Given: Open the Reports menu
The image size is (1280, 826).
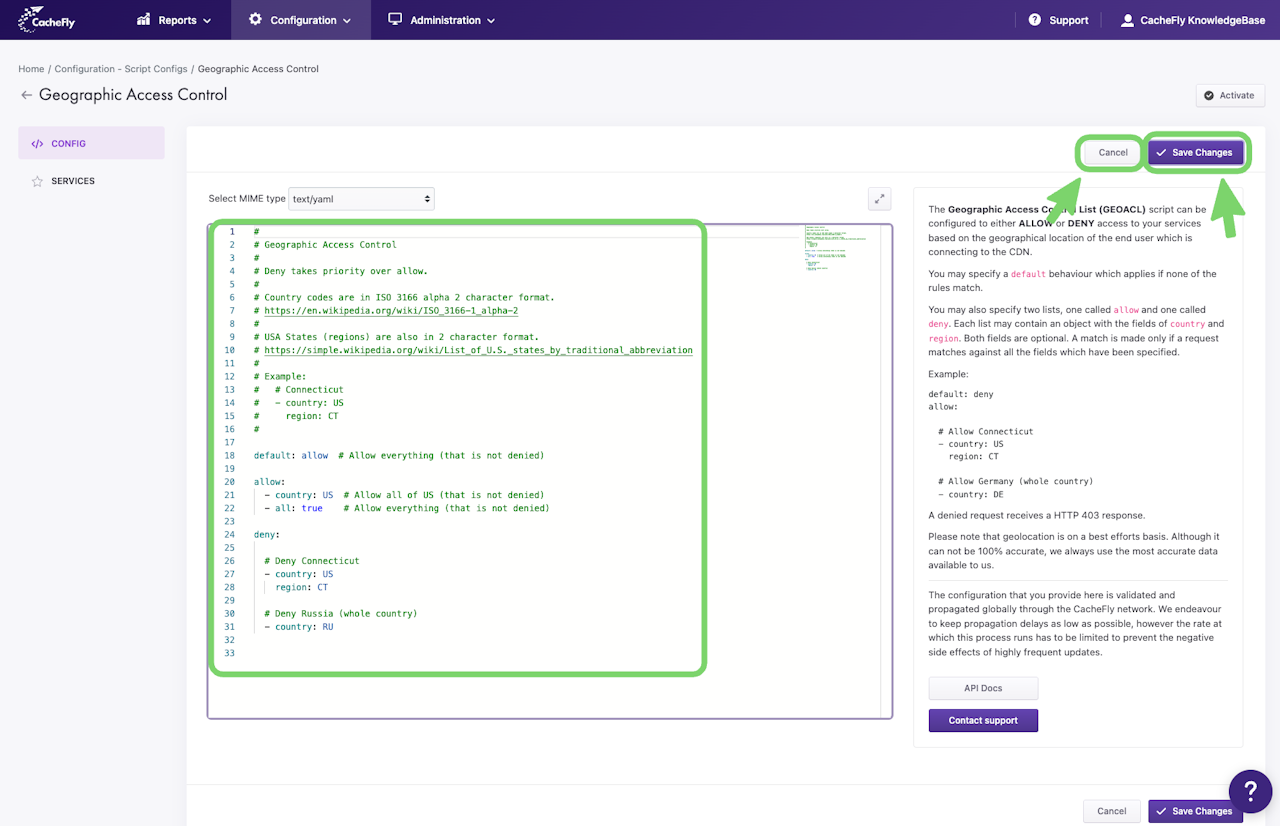Looking at the screenshot, I should [x=174, y=20].
